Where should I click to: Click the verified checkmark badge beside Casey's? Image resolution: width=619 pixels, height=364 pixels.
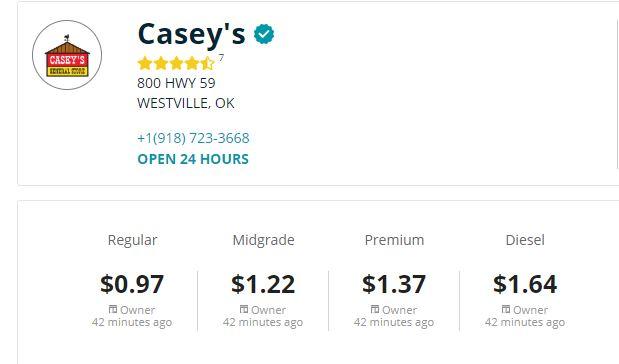[264, 34]
